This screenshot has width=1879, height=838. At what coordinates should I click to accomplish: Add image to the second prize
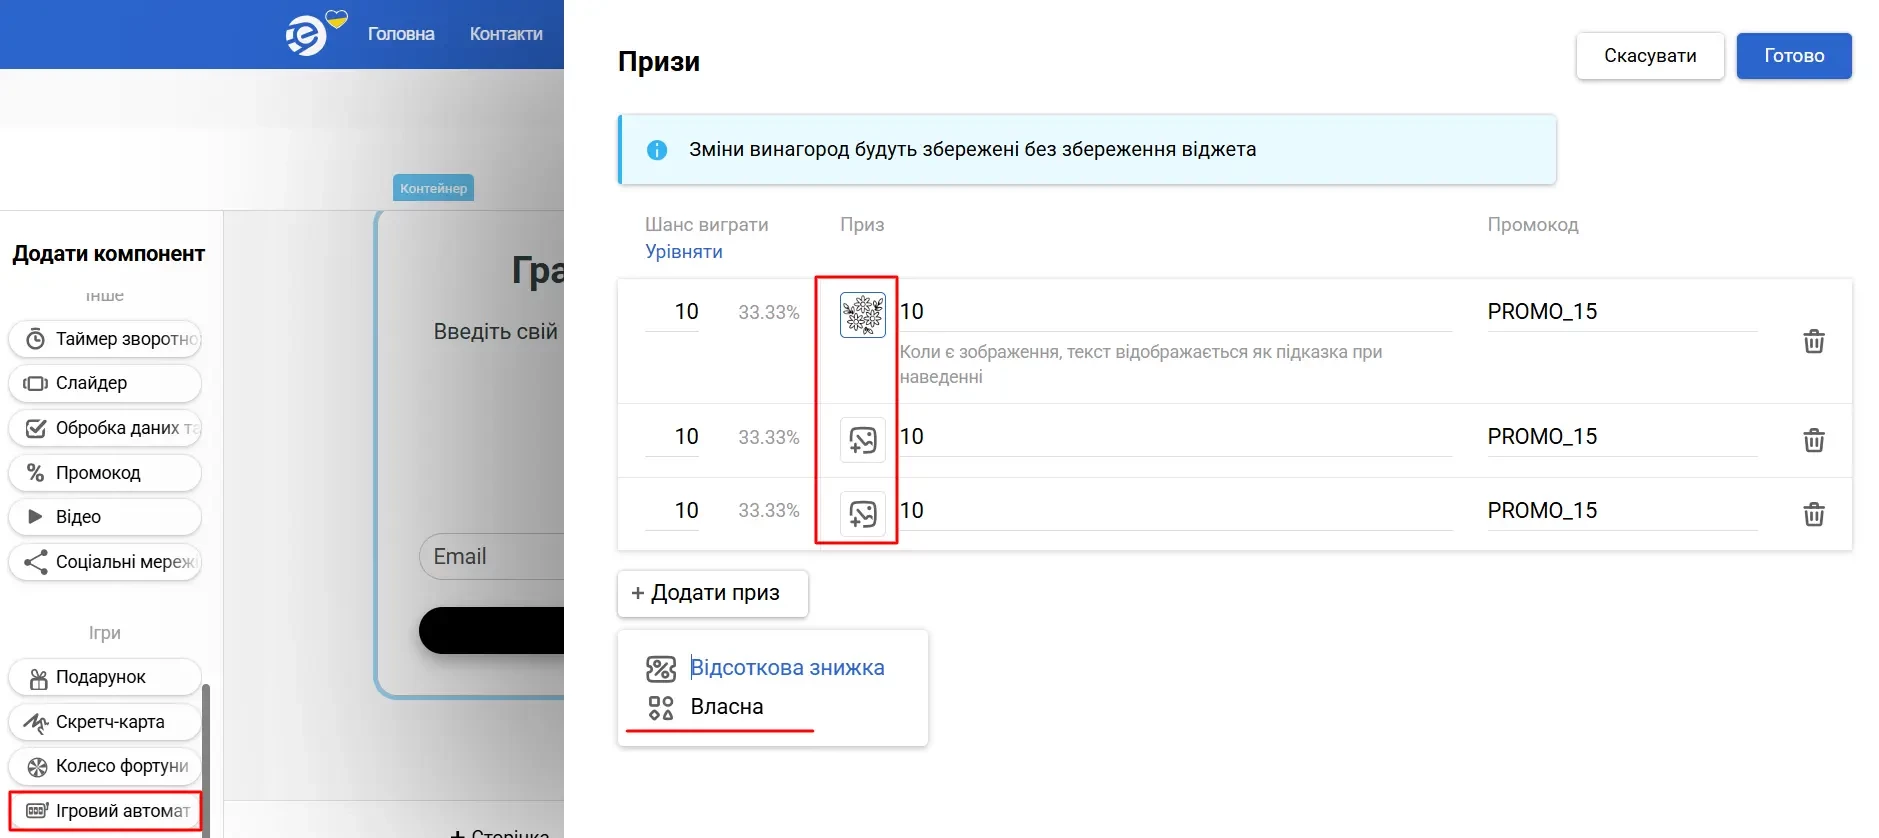[862, 440]
